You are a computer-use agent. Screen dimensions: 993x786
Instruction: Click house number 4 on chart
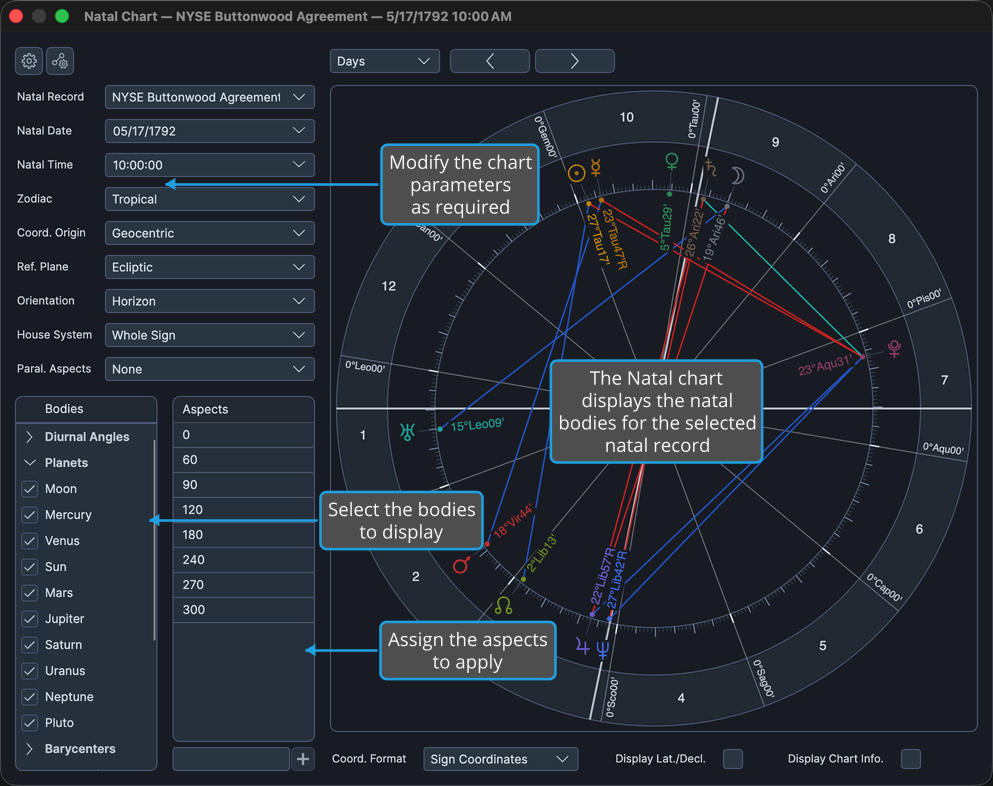tap(681, 698)
